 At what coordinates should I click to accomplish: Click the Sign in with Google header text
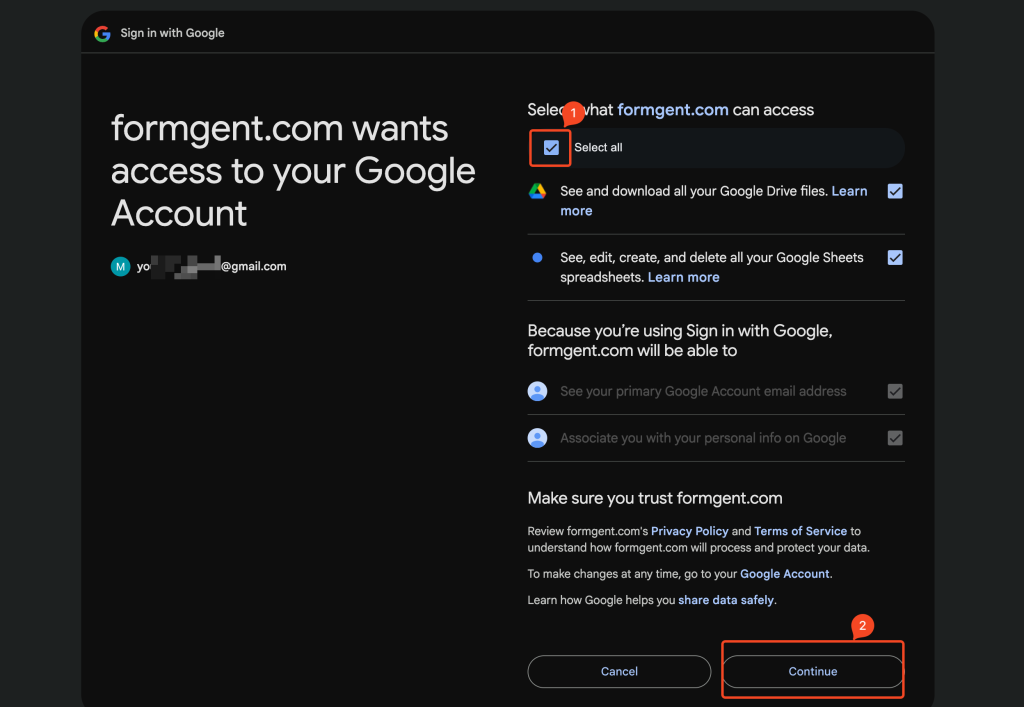(172, 33)
